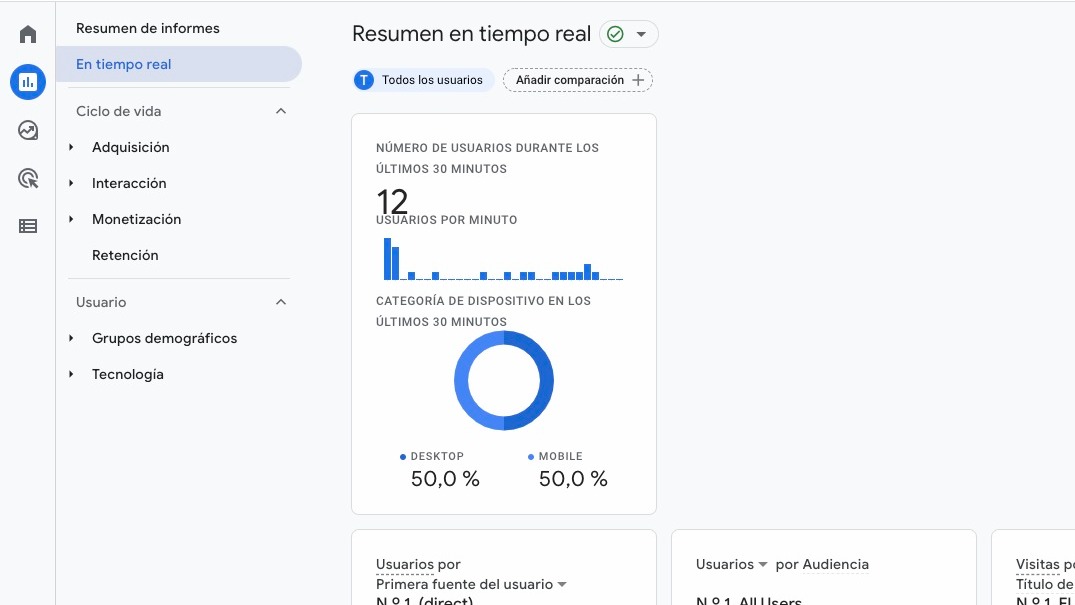Open the Explore trend-line icon
The height and width of the screenshot is (605, 1075).
28,130
